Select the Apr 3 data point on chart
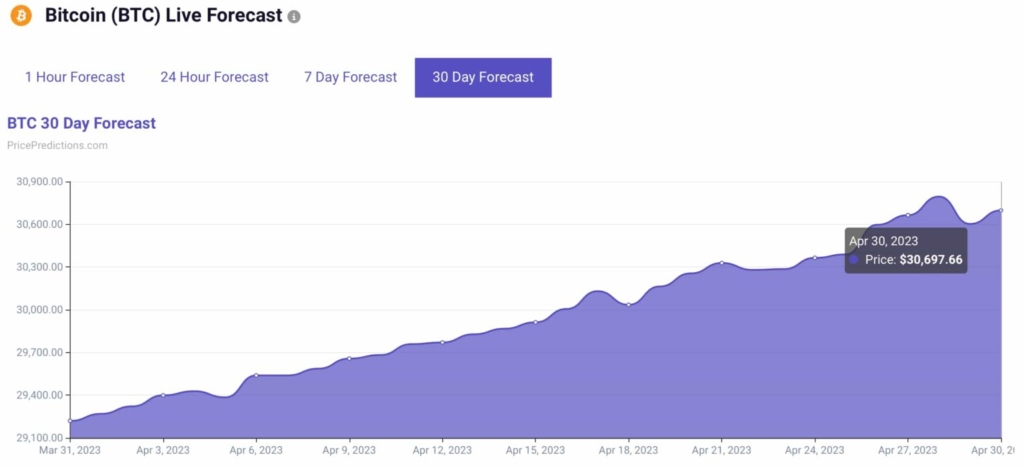This screenshot has width=1024, height=467. [x=163, y=395]
